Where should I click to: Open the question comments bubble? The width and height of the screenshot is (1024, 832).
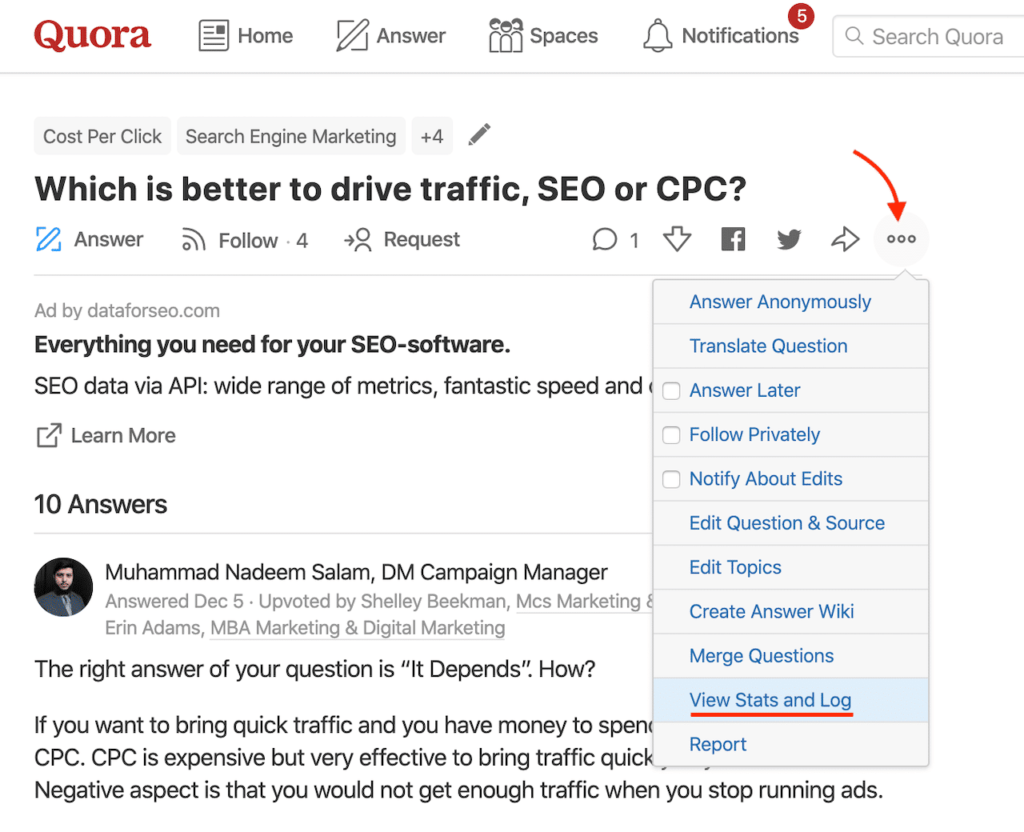[615, 240]
